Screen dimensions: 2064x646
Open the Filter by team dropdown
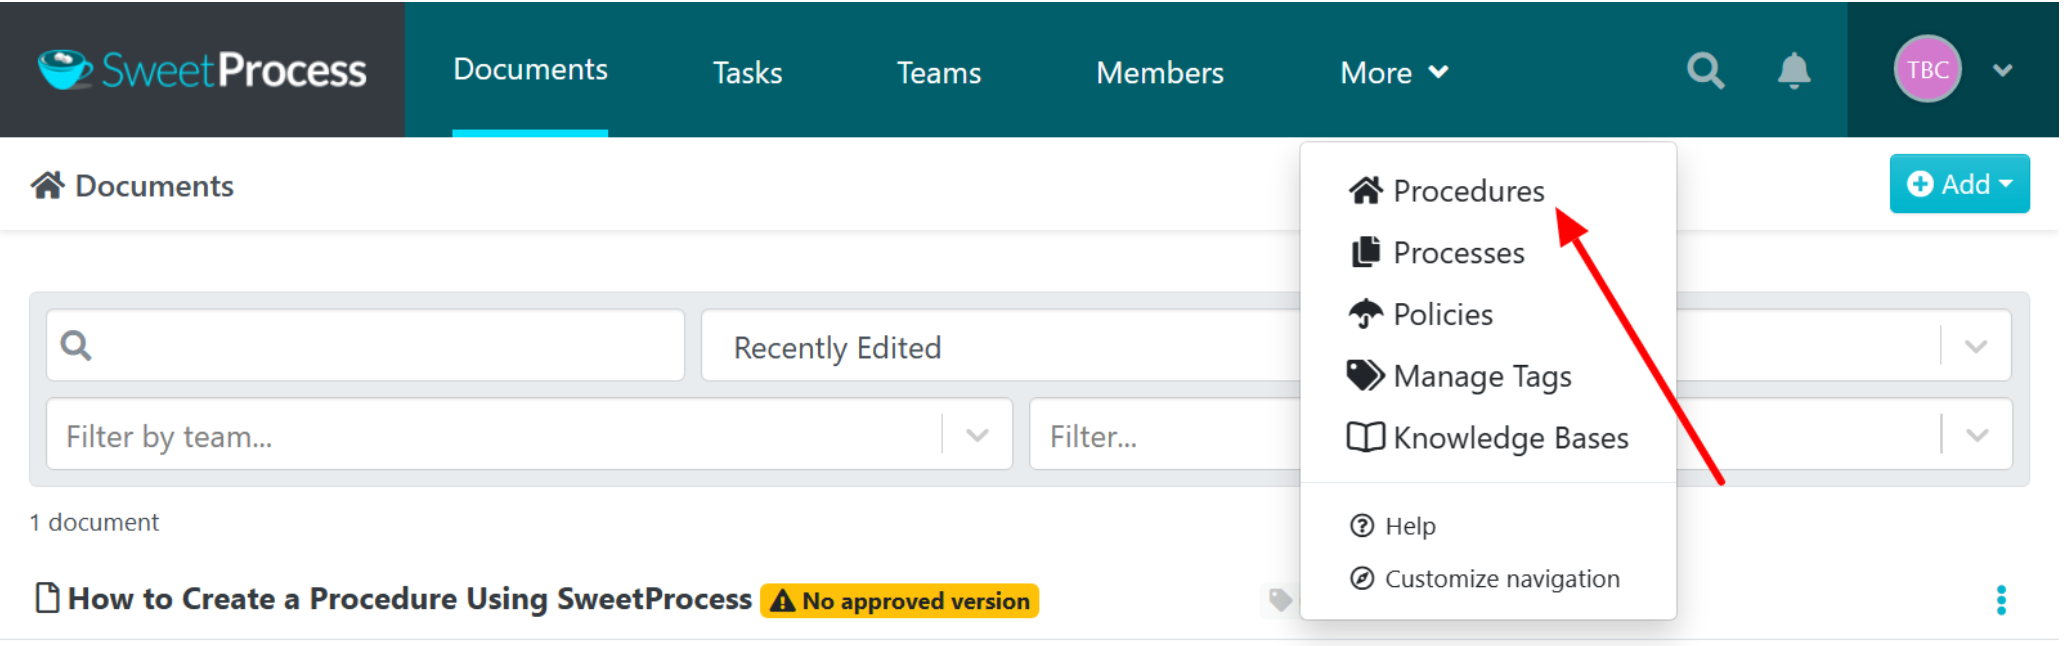pyautogui.click(x=529, y=434)
